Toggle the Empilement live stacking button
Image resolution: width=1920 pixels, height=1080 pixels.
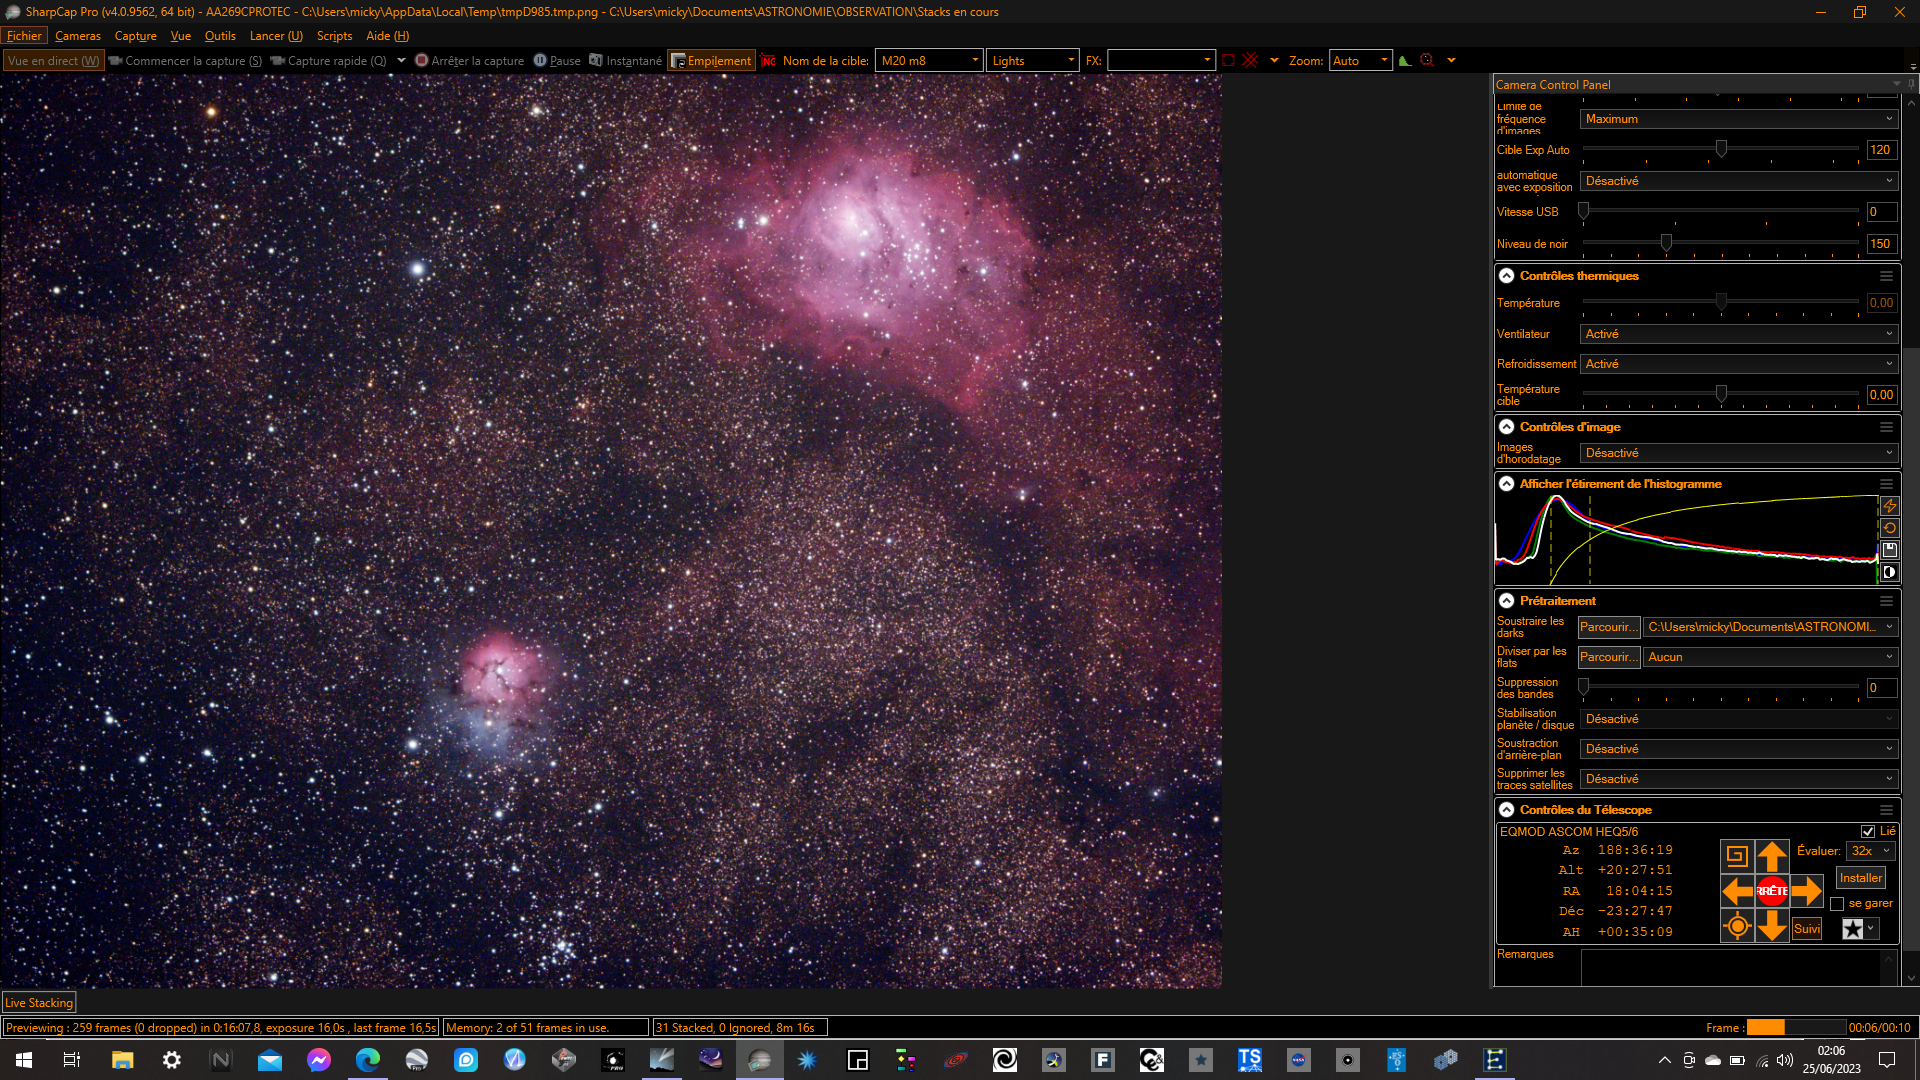pyautogui.click(x=710, y=61)
